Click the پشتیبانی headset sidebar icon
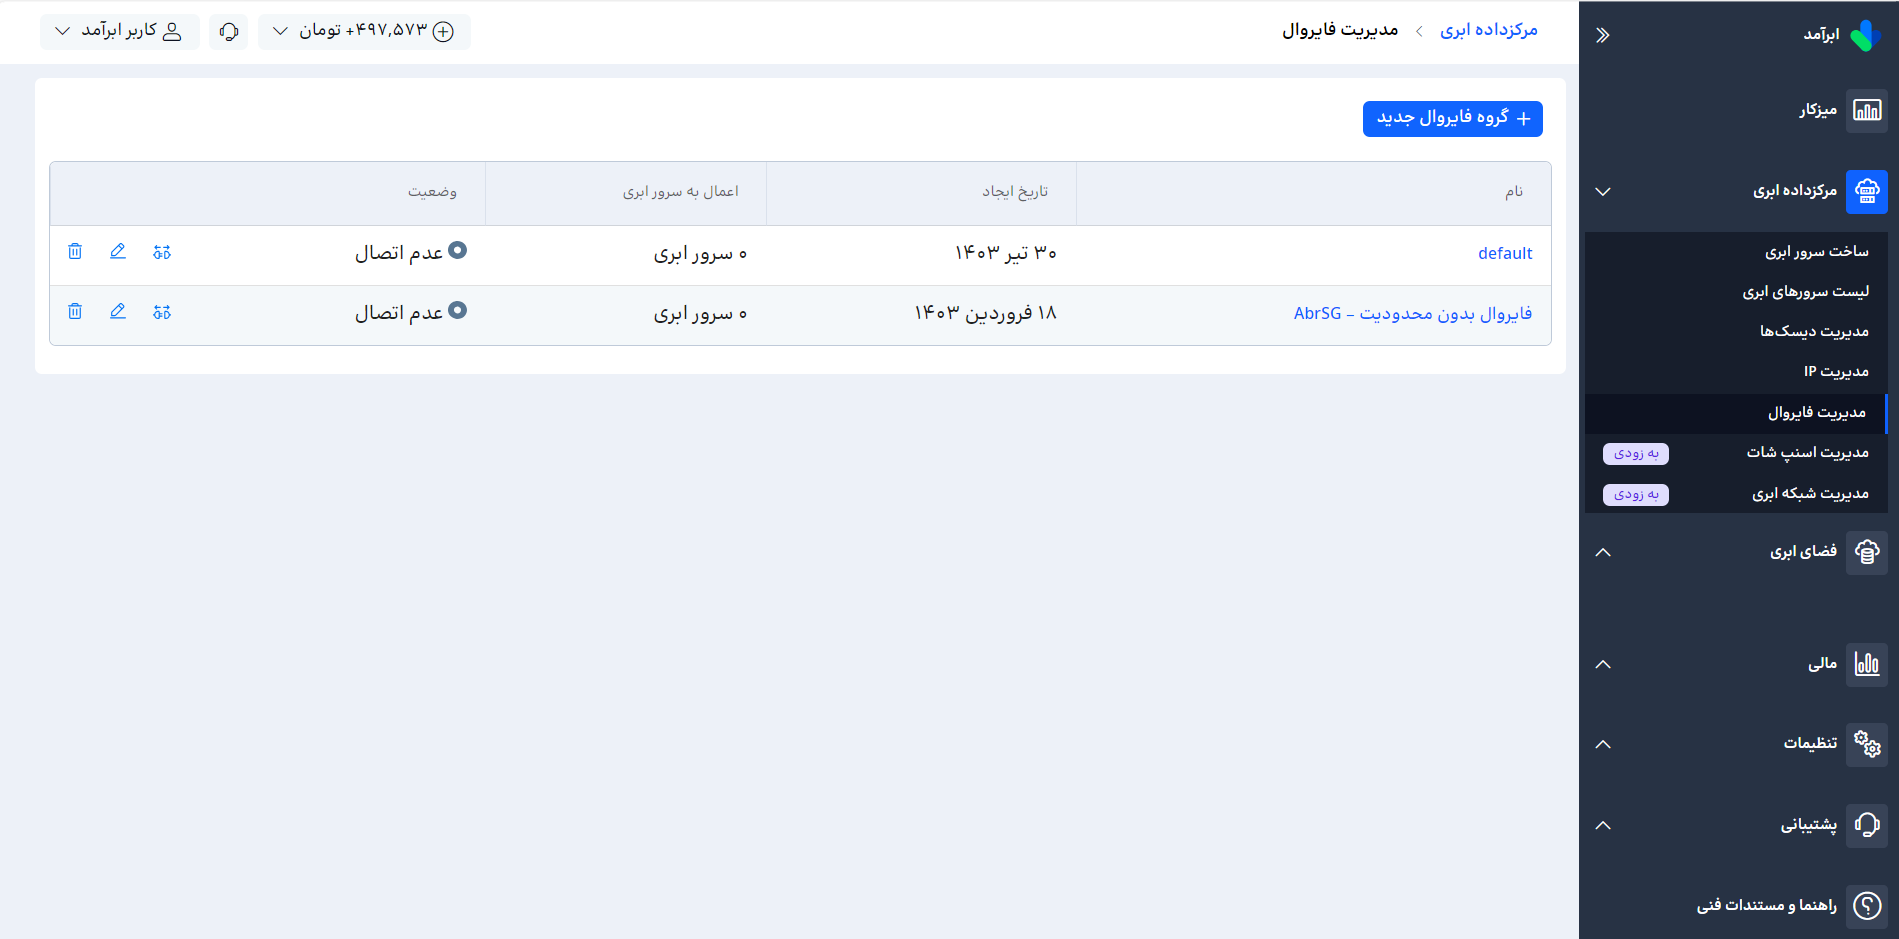The width and height of the screenshot is (1899, 939). [1867, 825]
